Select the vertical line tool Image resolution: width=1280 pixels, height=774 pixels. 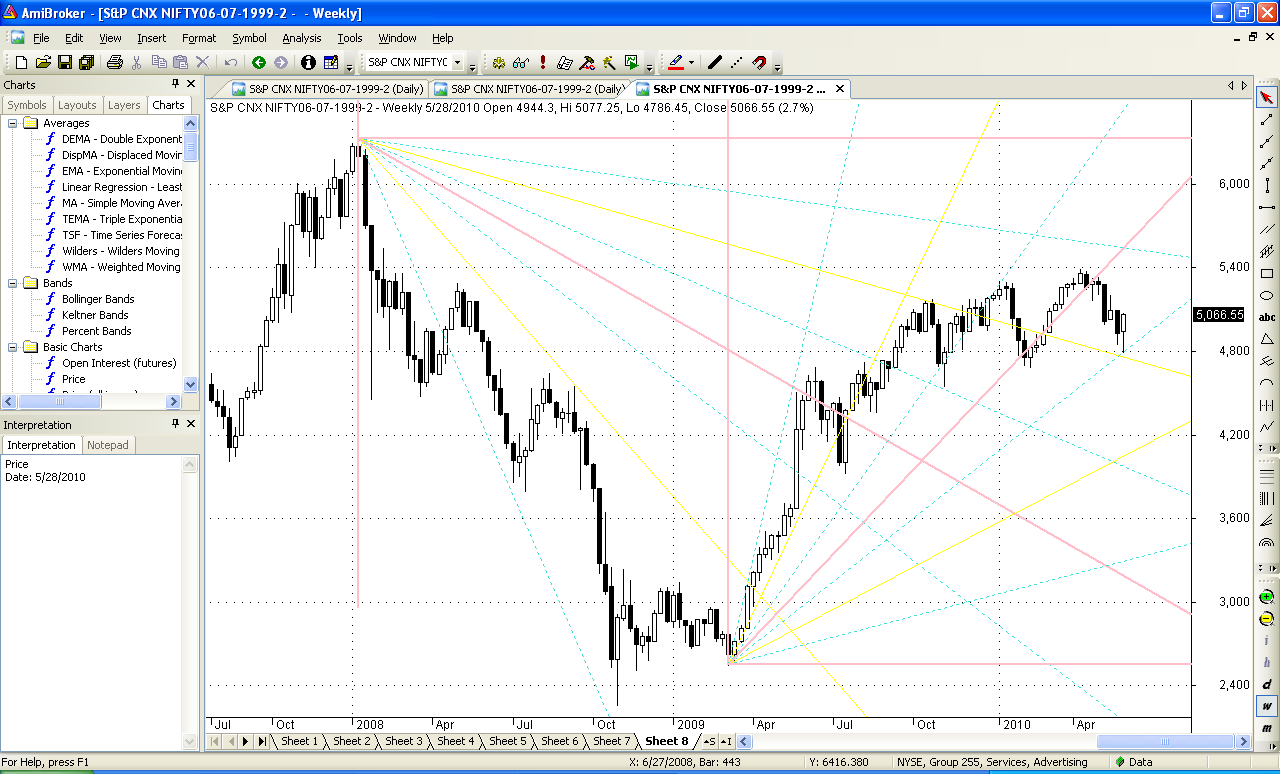(x=1267, y=186)
